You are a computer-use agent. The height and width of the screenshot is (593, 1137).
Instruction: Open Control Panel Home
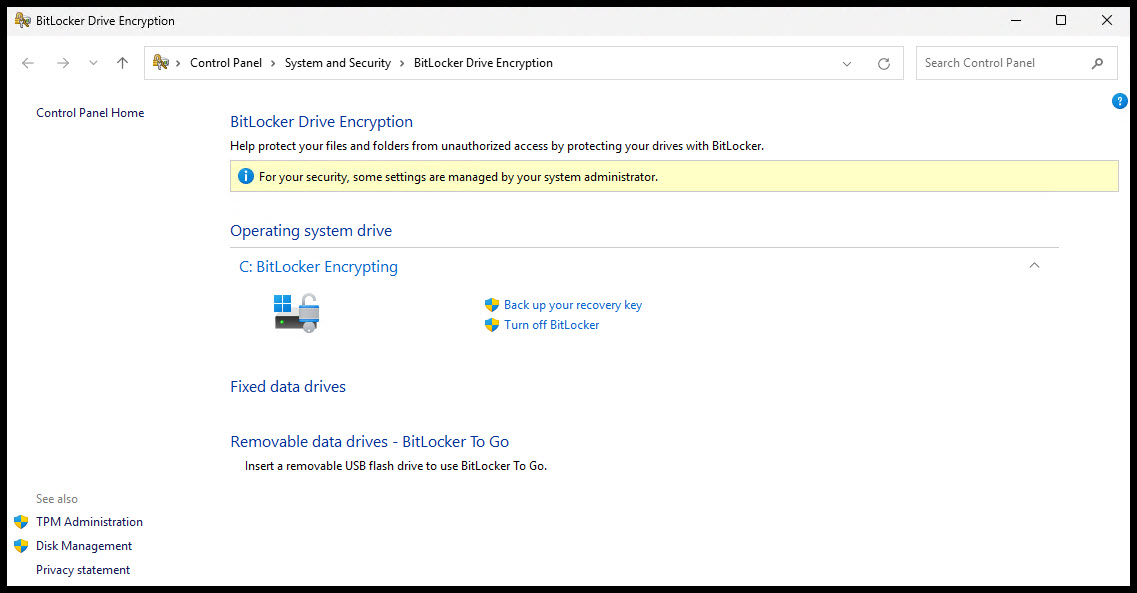89,112
